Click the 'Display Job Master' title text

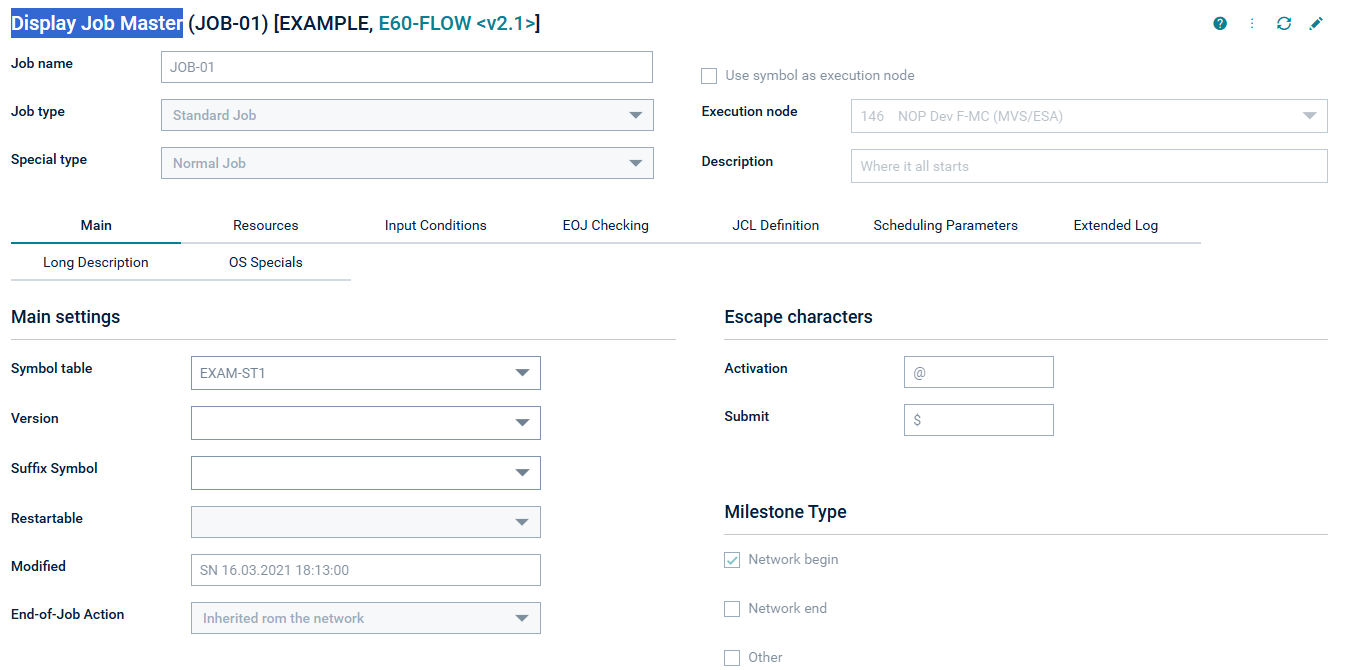[97, 23]
